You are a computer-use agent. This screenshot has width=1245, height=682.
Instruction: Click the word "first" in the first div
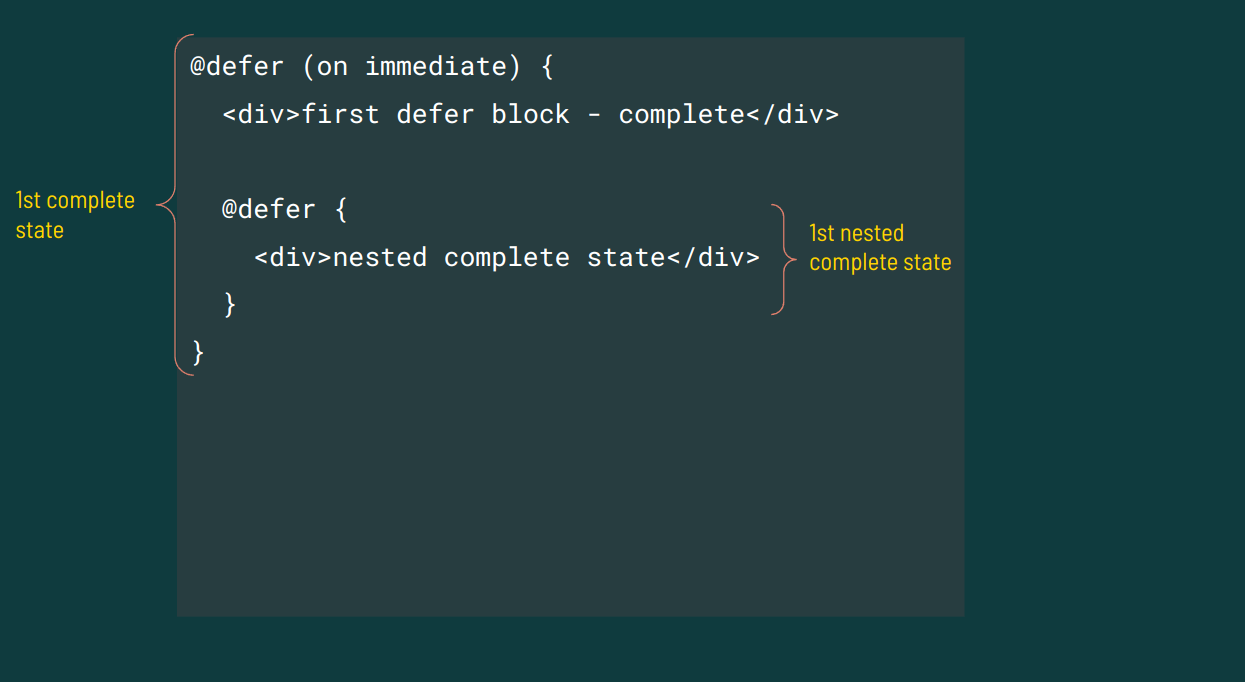[340, 115]
